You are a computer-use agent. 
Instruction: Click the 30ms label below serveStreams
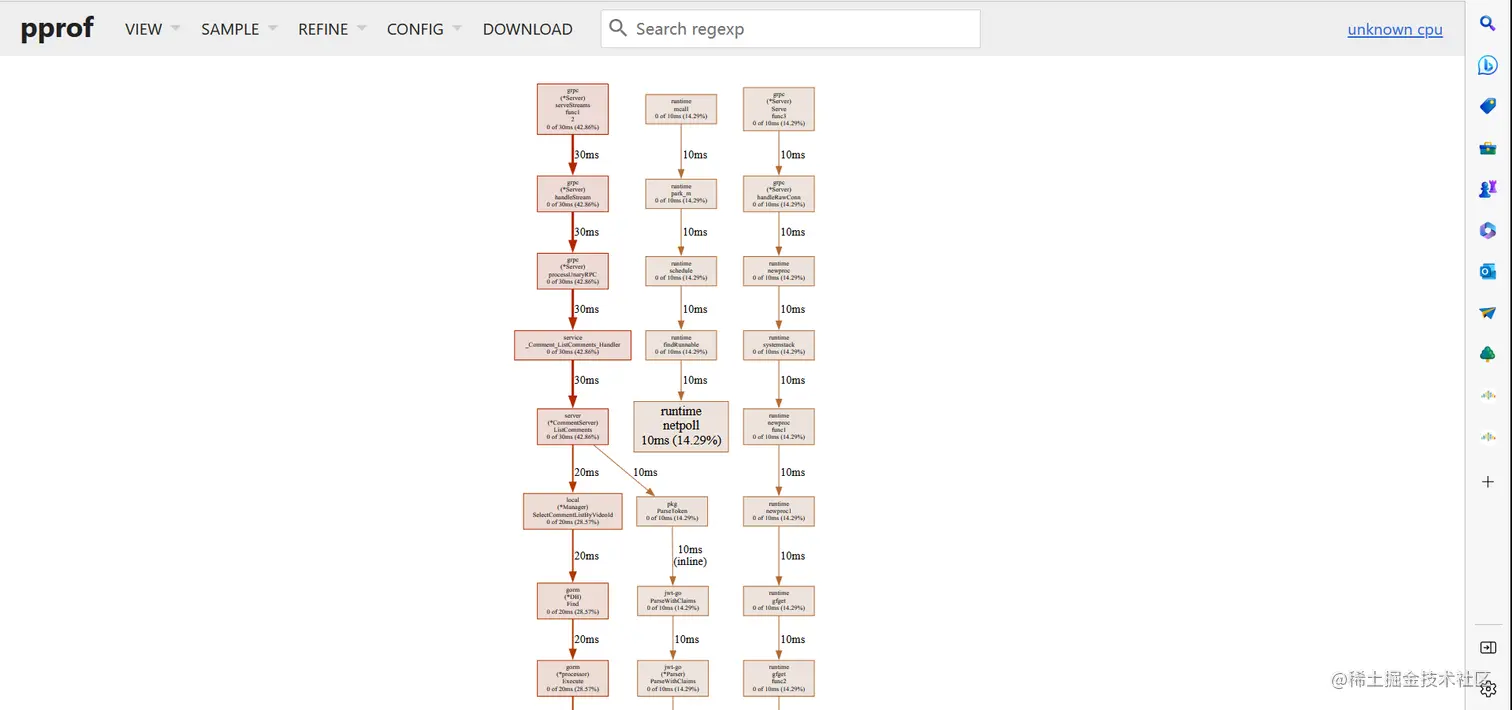pyautogui.click(x=586, y=155)
